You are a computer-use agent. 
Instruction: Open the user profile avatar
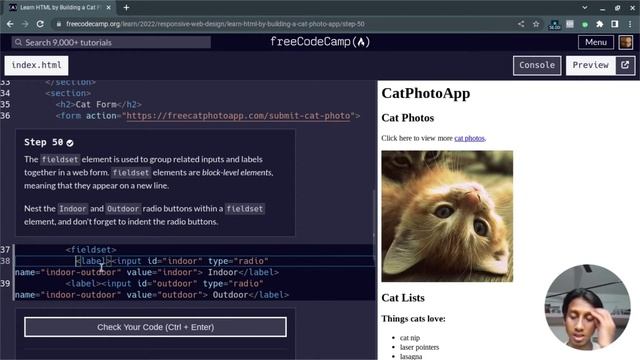[626, 42]
